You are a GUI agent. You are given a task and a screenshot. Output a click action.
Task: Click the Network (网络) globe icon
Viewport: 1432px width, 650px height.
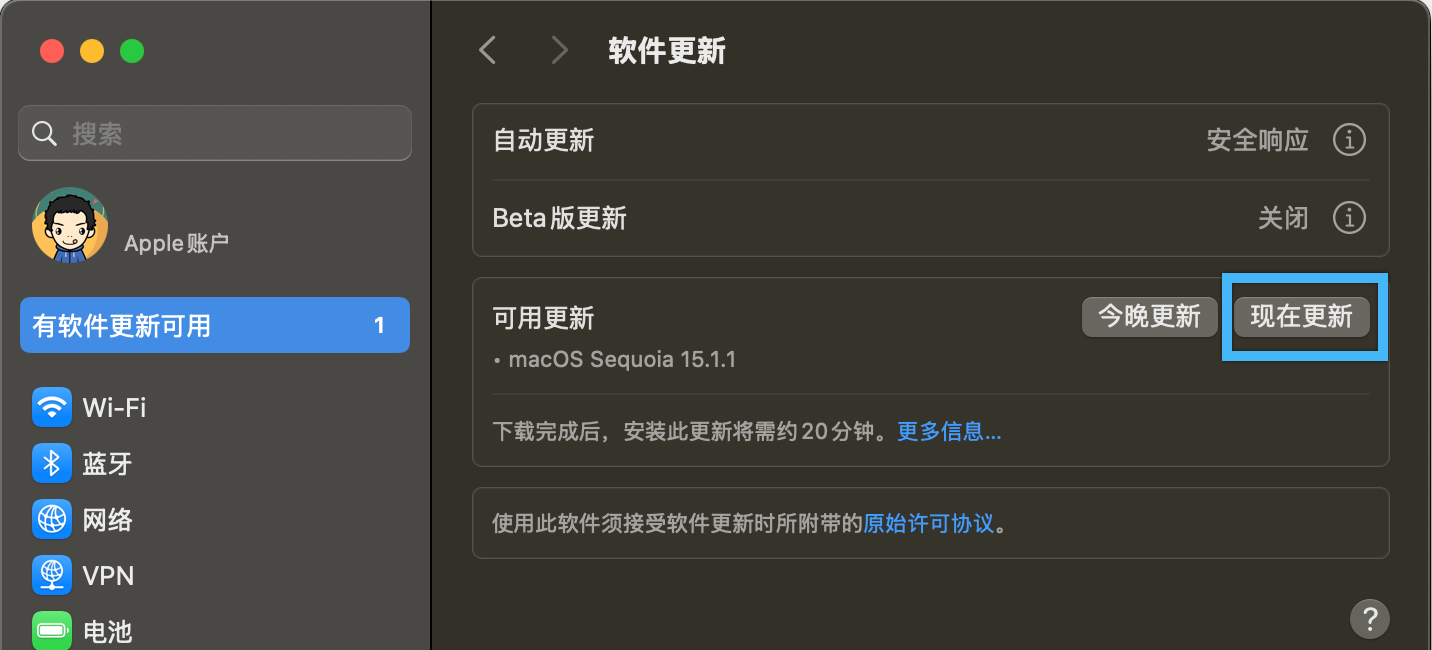click(x=52, y=519)
